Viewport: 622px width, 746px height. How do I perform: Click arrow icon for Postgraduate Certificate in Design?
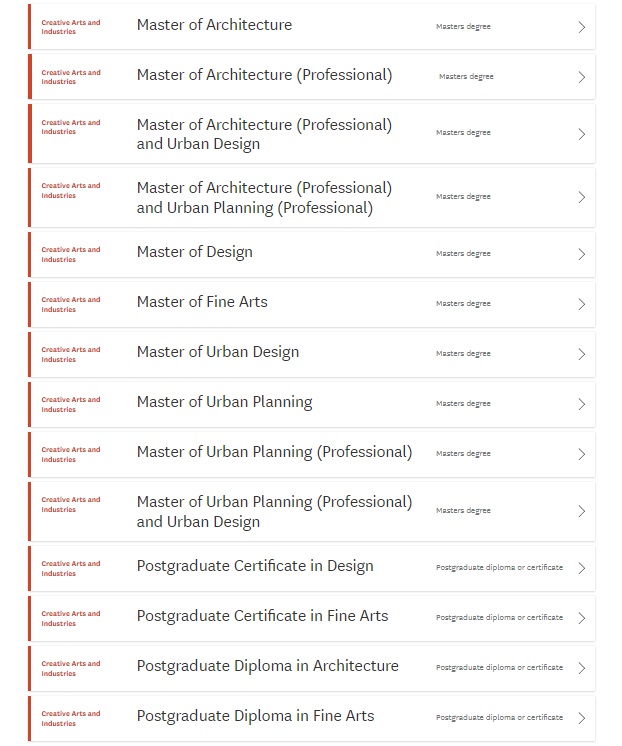(582, 568)
